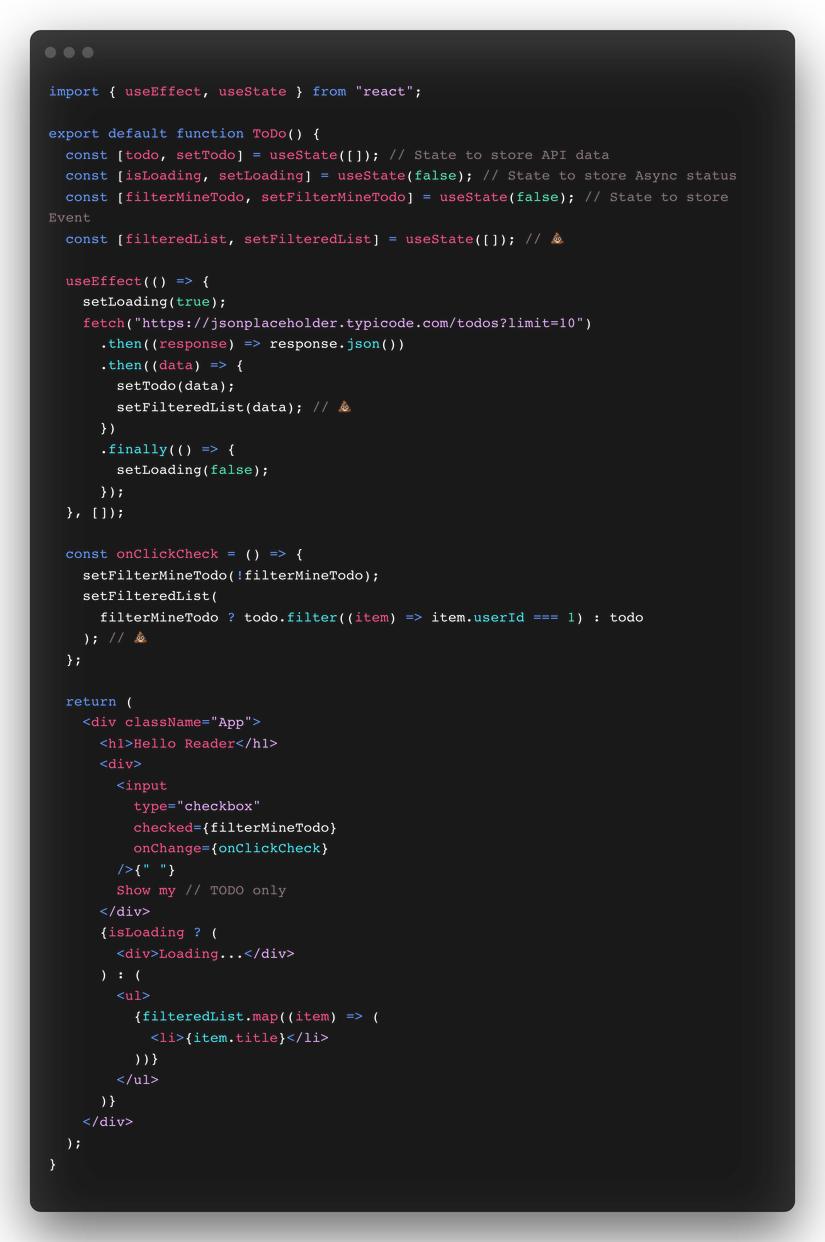Click the "Show my // TODO only" text

point(201,890)
